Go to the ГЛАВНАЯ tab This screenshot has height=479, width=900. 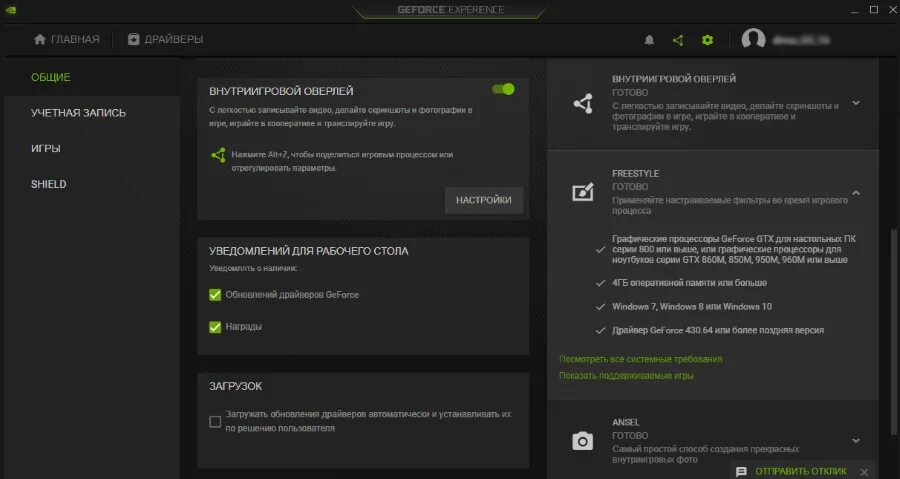(67, 39)
